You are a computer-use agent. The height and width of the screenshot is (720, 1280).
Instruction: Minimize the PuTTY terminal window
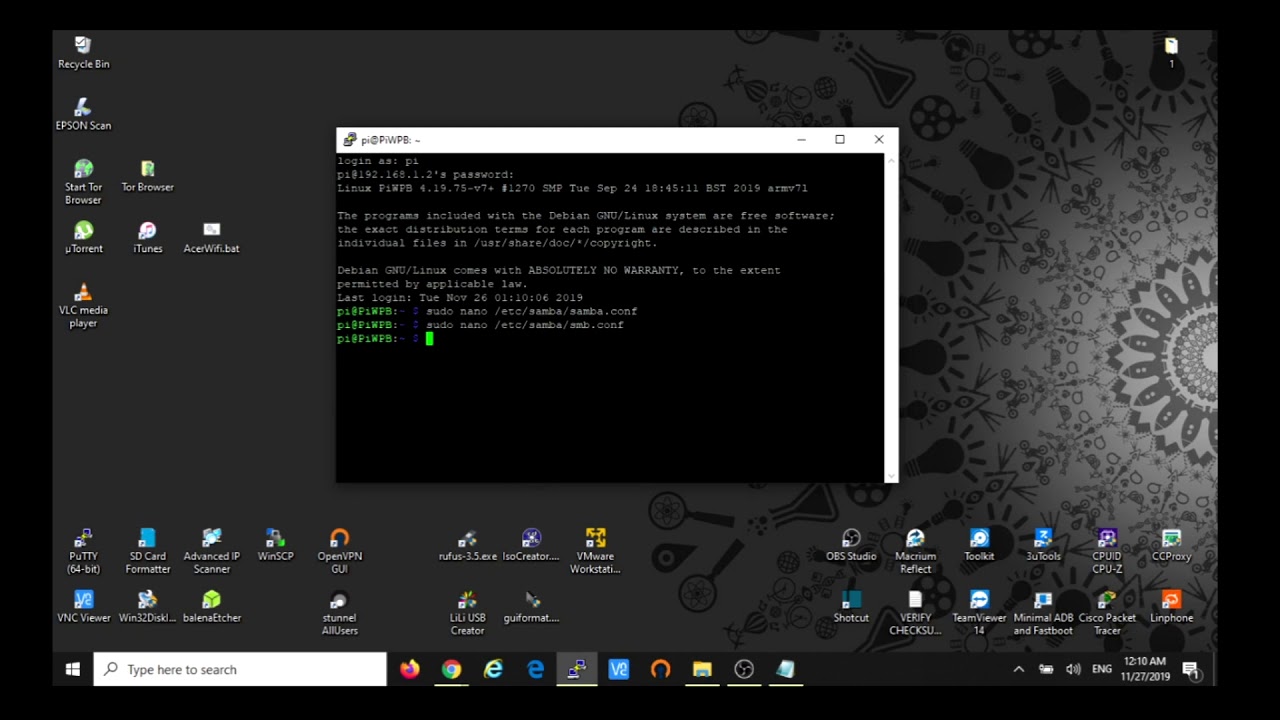[x=801, y=140]
